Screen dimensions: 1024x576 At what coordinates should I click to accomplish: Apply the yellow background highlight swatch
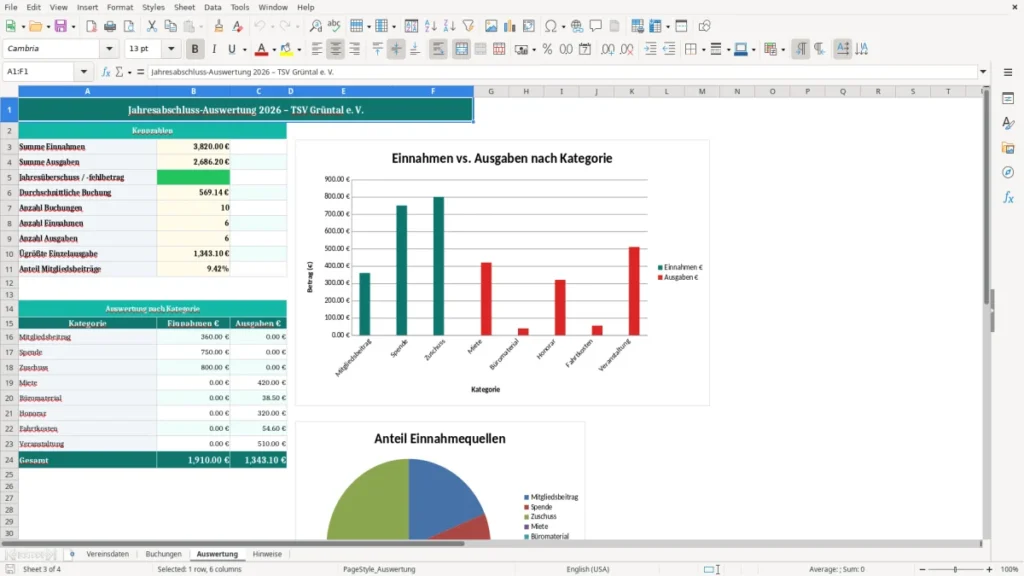[x=286, y=49]
